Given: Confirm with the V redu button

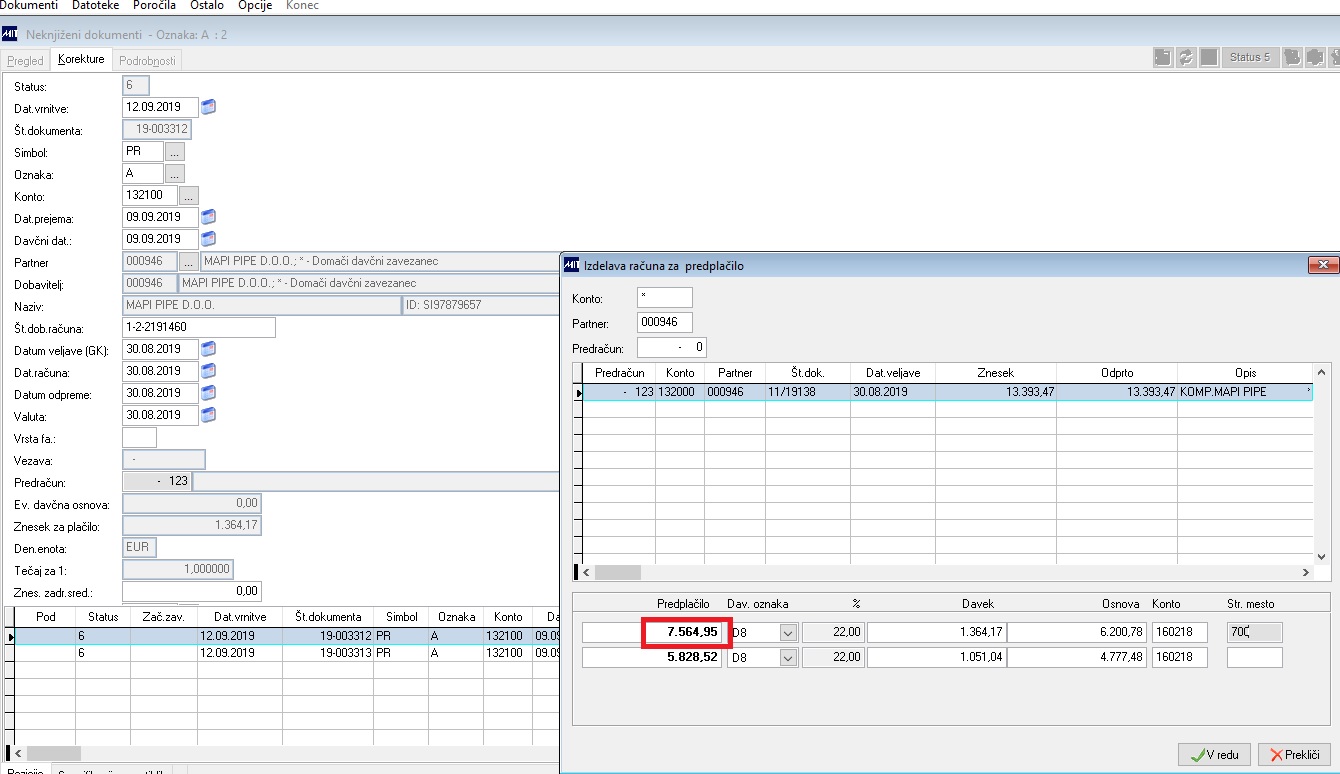Looking at the screenshot, I should tap(1214, 754).
